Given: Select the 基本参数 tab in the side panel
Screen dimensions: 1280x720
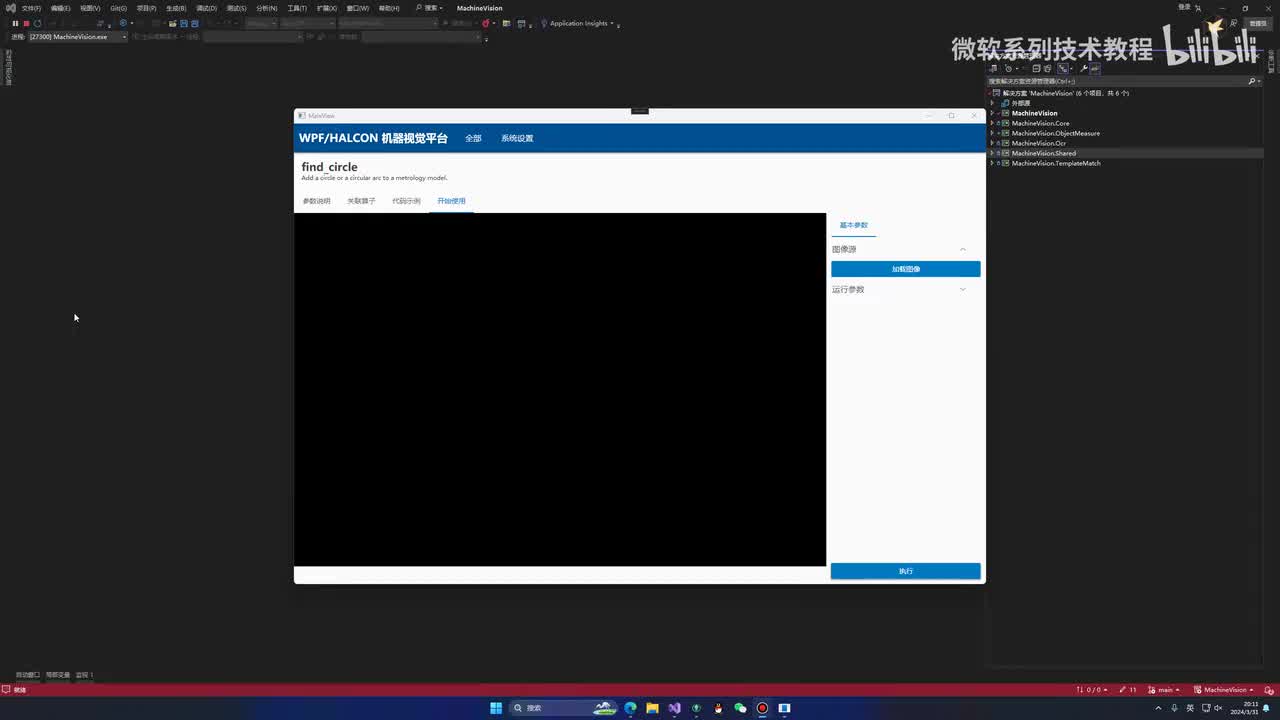Looking at the screenshot, I should 854,225.
